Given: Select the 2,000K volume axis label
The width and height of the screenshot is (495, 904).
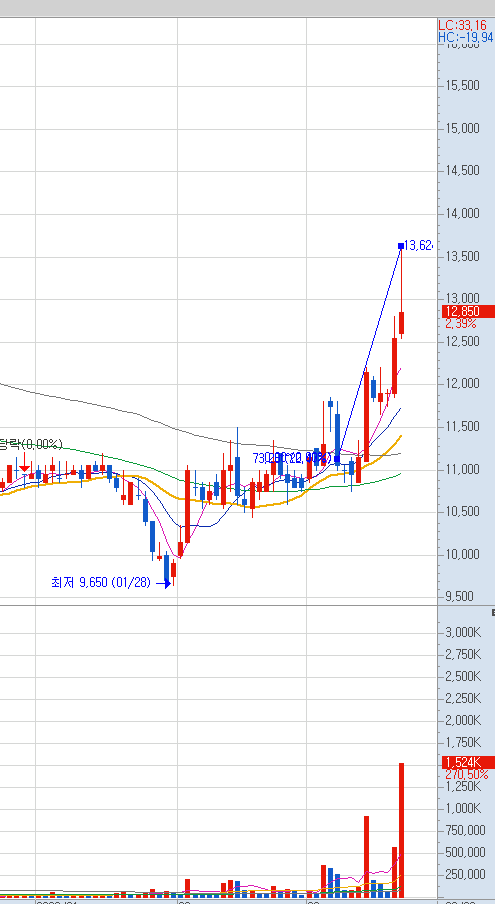Looking at the screenshot, I should (463, 721).
